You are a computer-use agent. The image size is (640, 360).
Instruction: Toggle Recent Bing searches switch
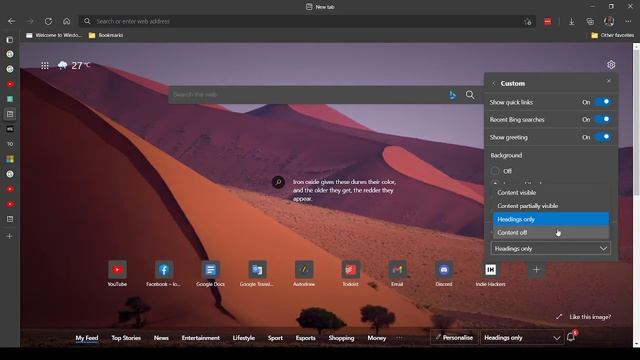tap(603, 119)
